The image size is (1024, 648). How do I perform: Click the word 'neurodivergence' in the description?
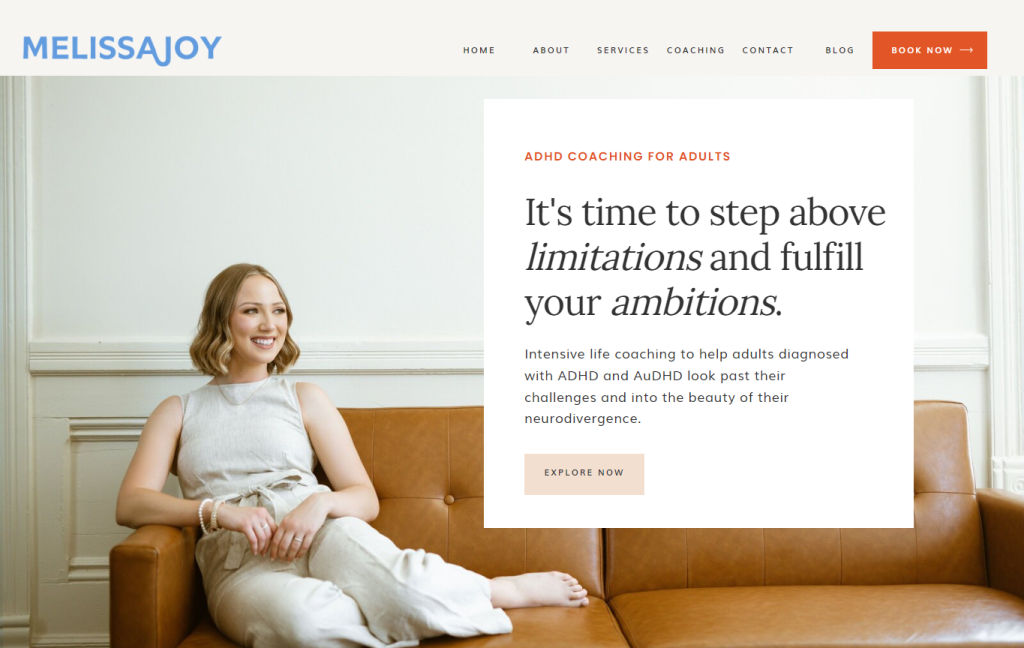[581, 419]
